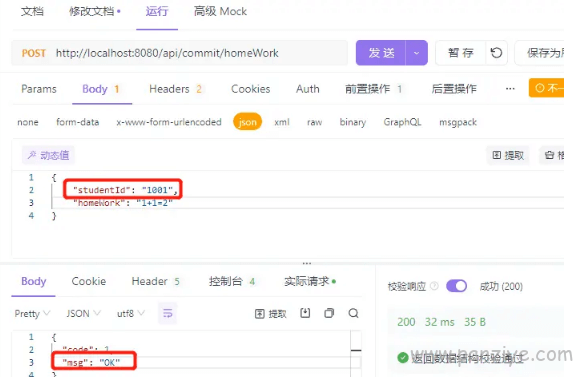Select msgpack body type

(x=458, y=122)
